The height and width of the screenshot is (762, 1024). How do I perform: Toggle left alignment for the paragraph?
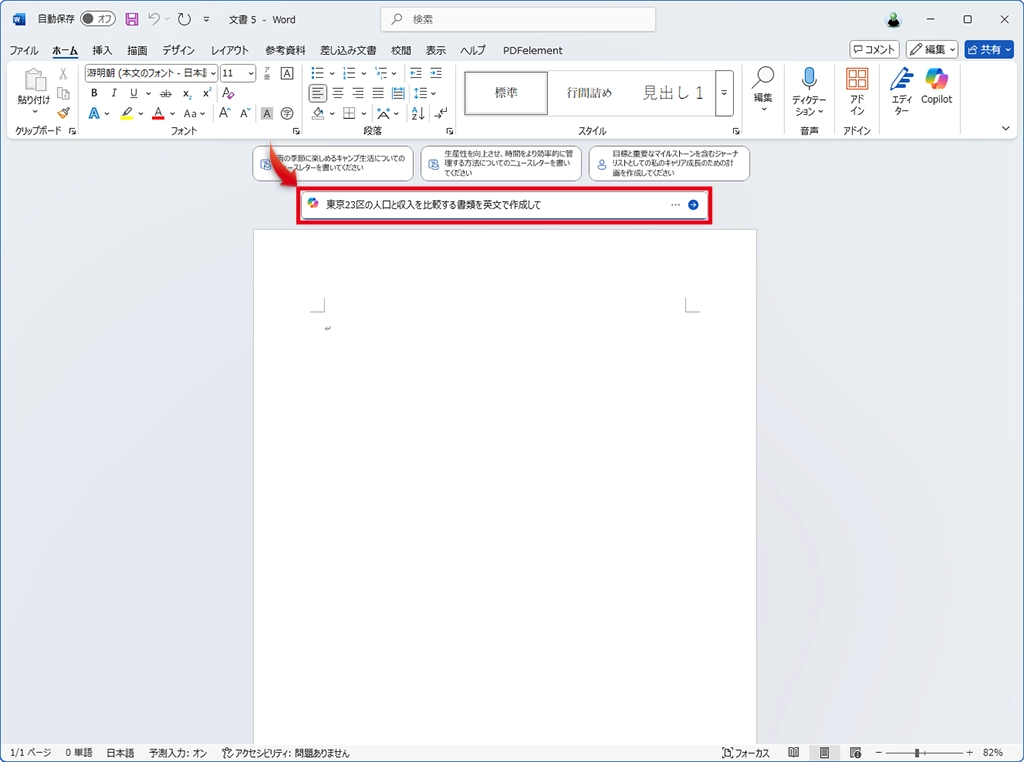[317, 93]
